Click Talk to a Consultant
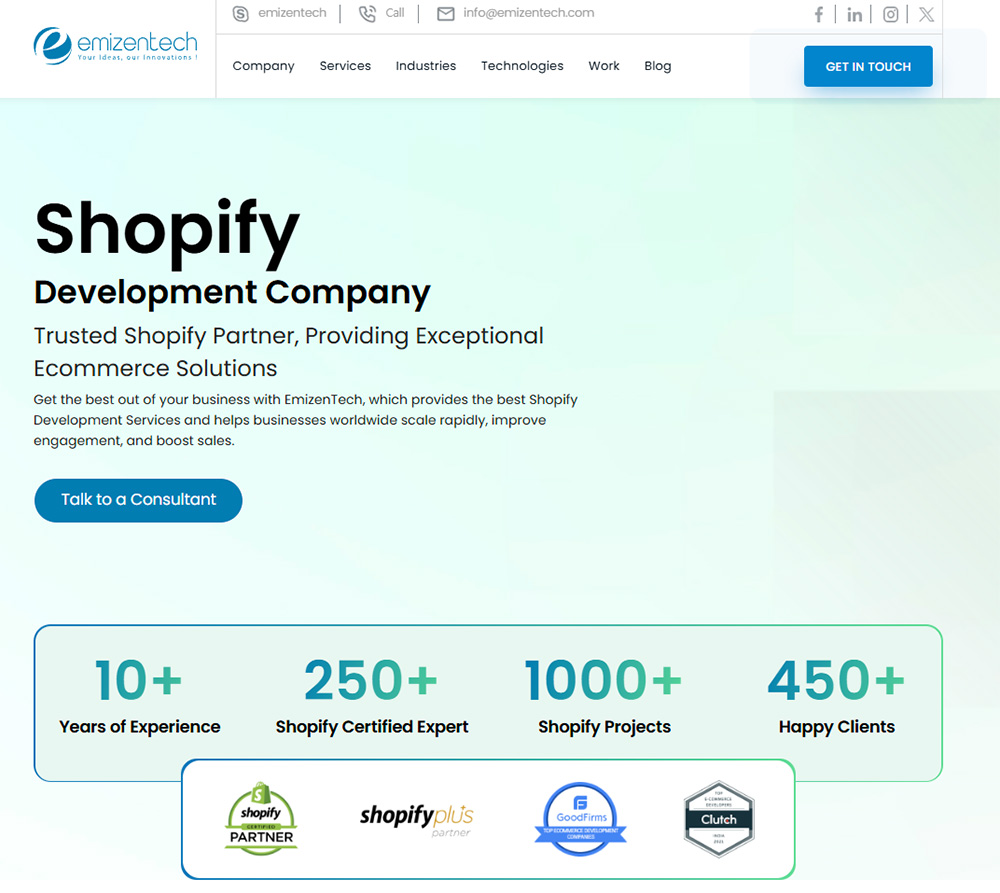 point(138,500)
